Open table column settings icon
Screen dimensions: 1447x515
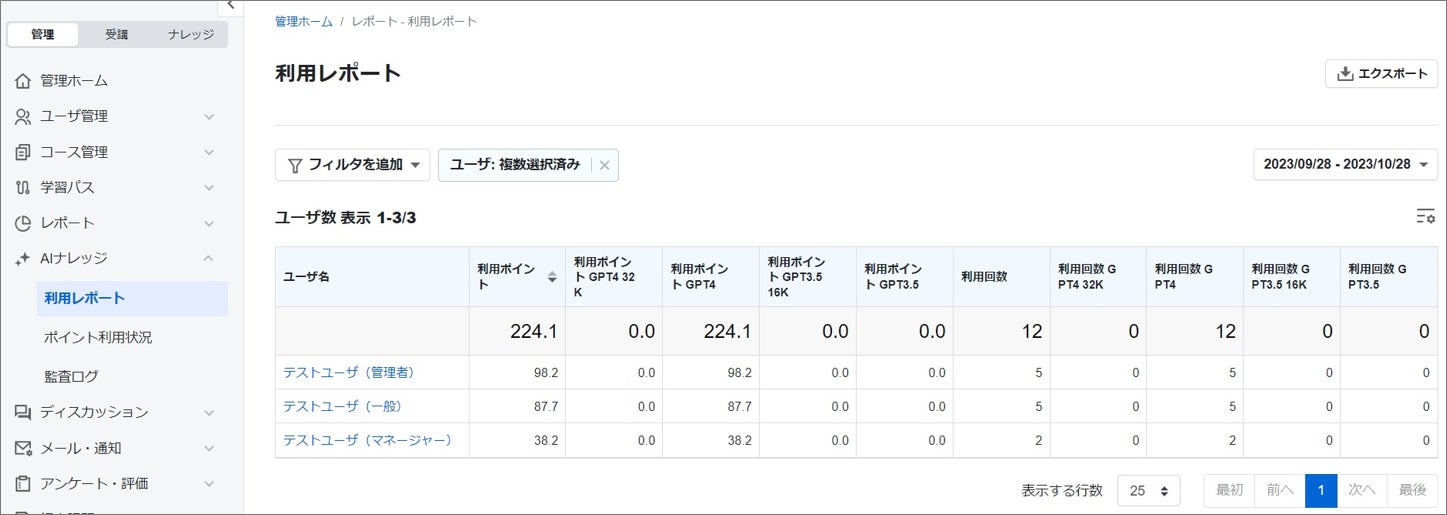click(1425, 217)
